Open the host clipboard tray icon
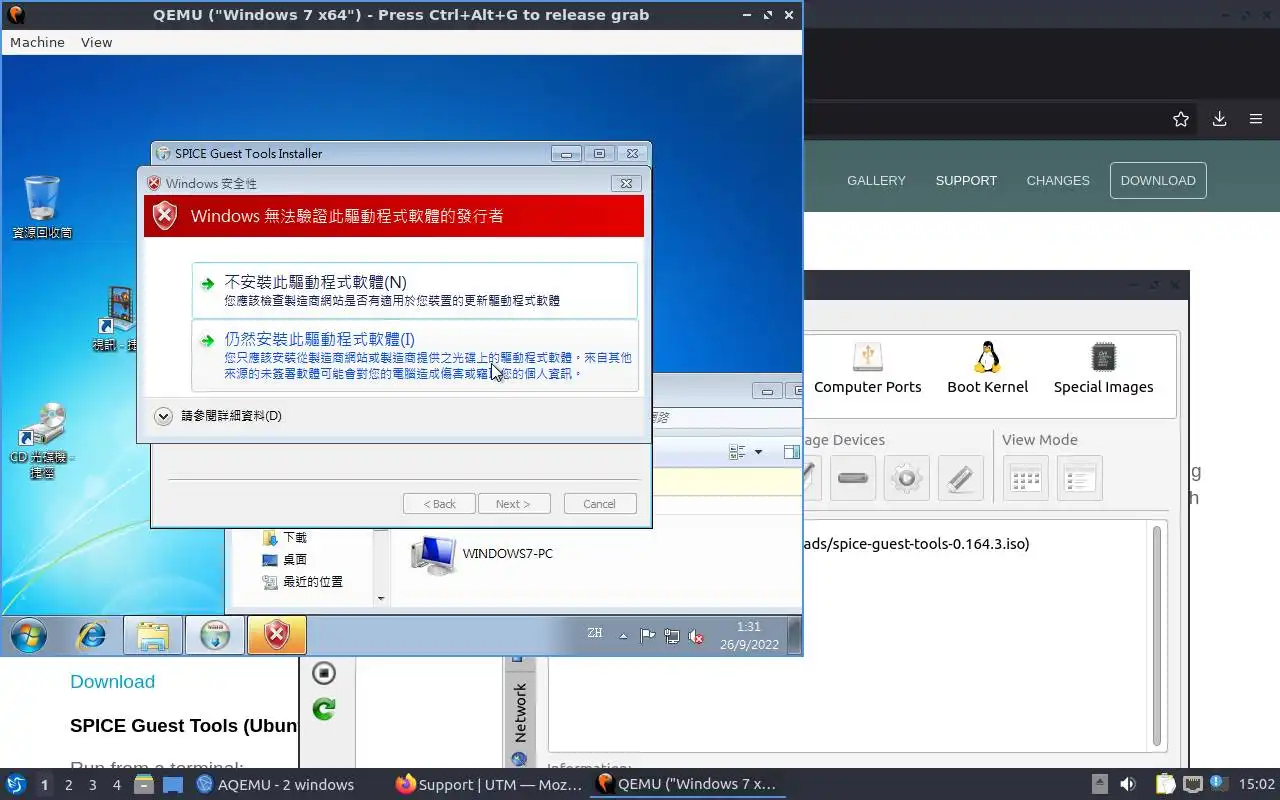The height and width of the screenshot is (800, 1280). 1166,785
